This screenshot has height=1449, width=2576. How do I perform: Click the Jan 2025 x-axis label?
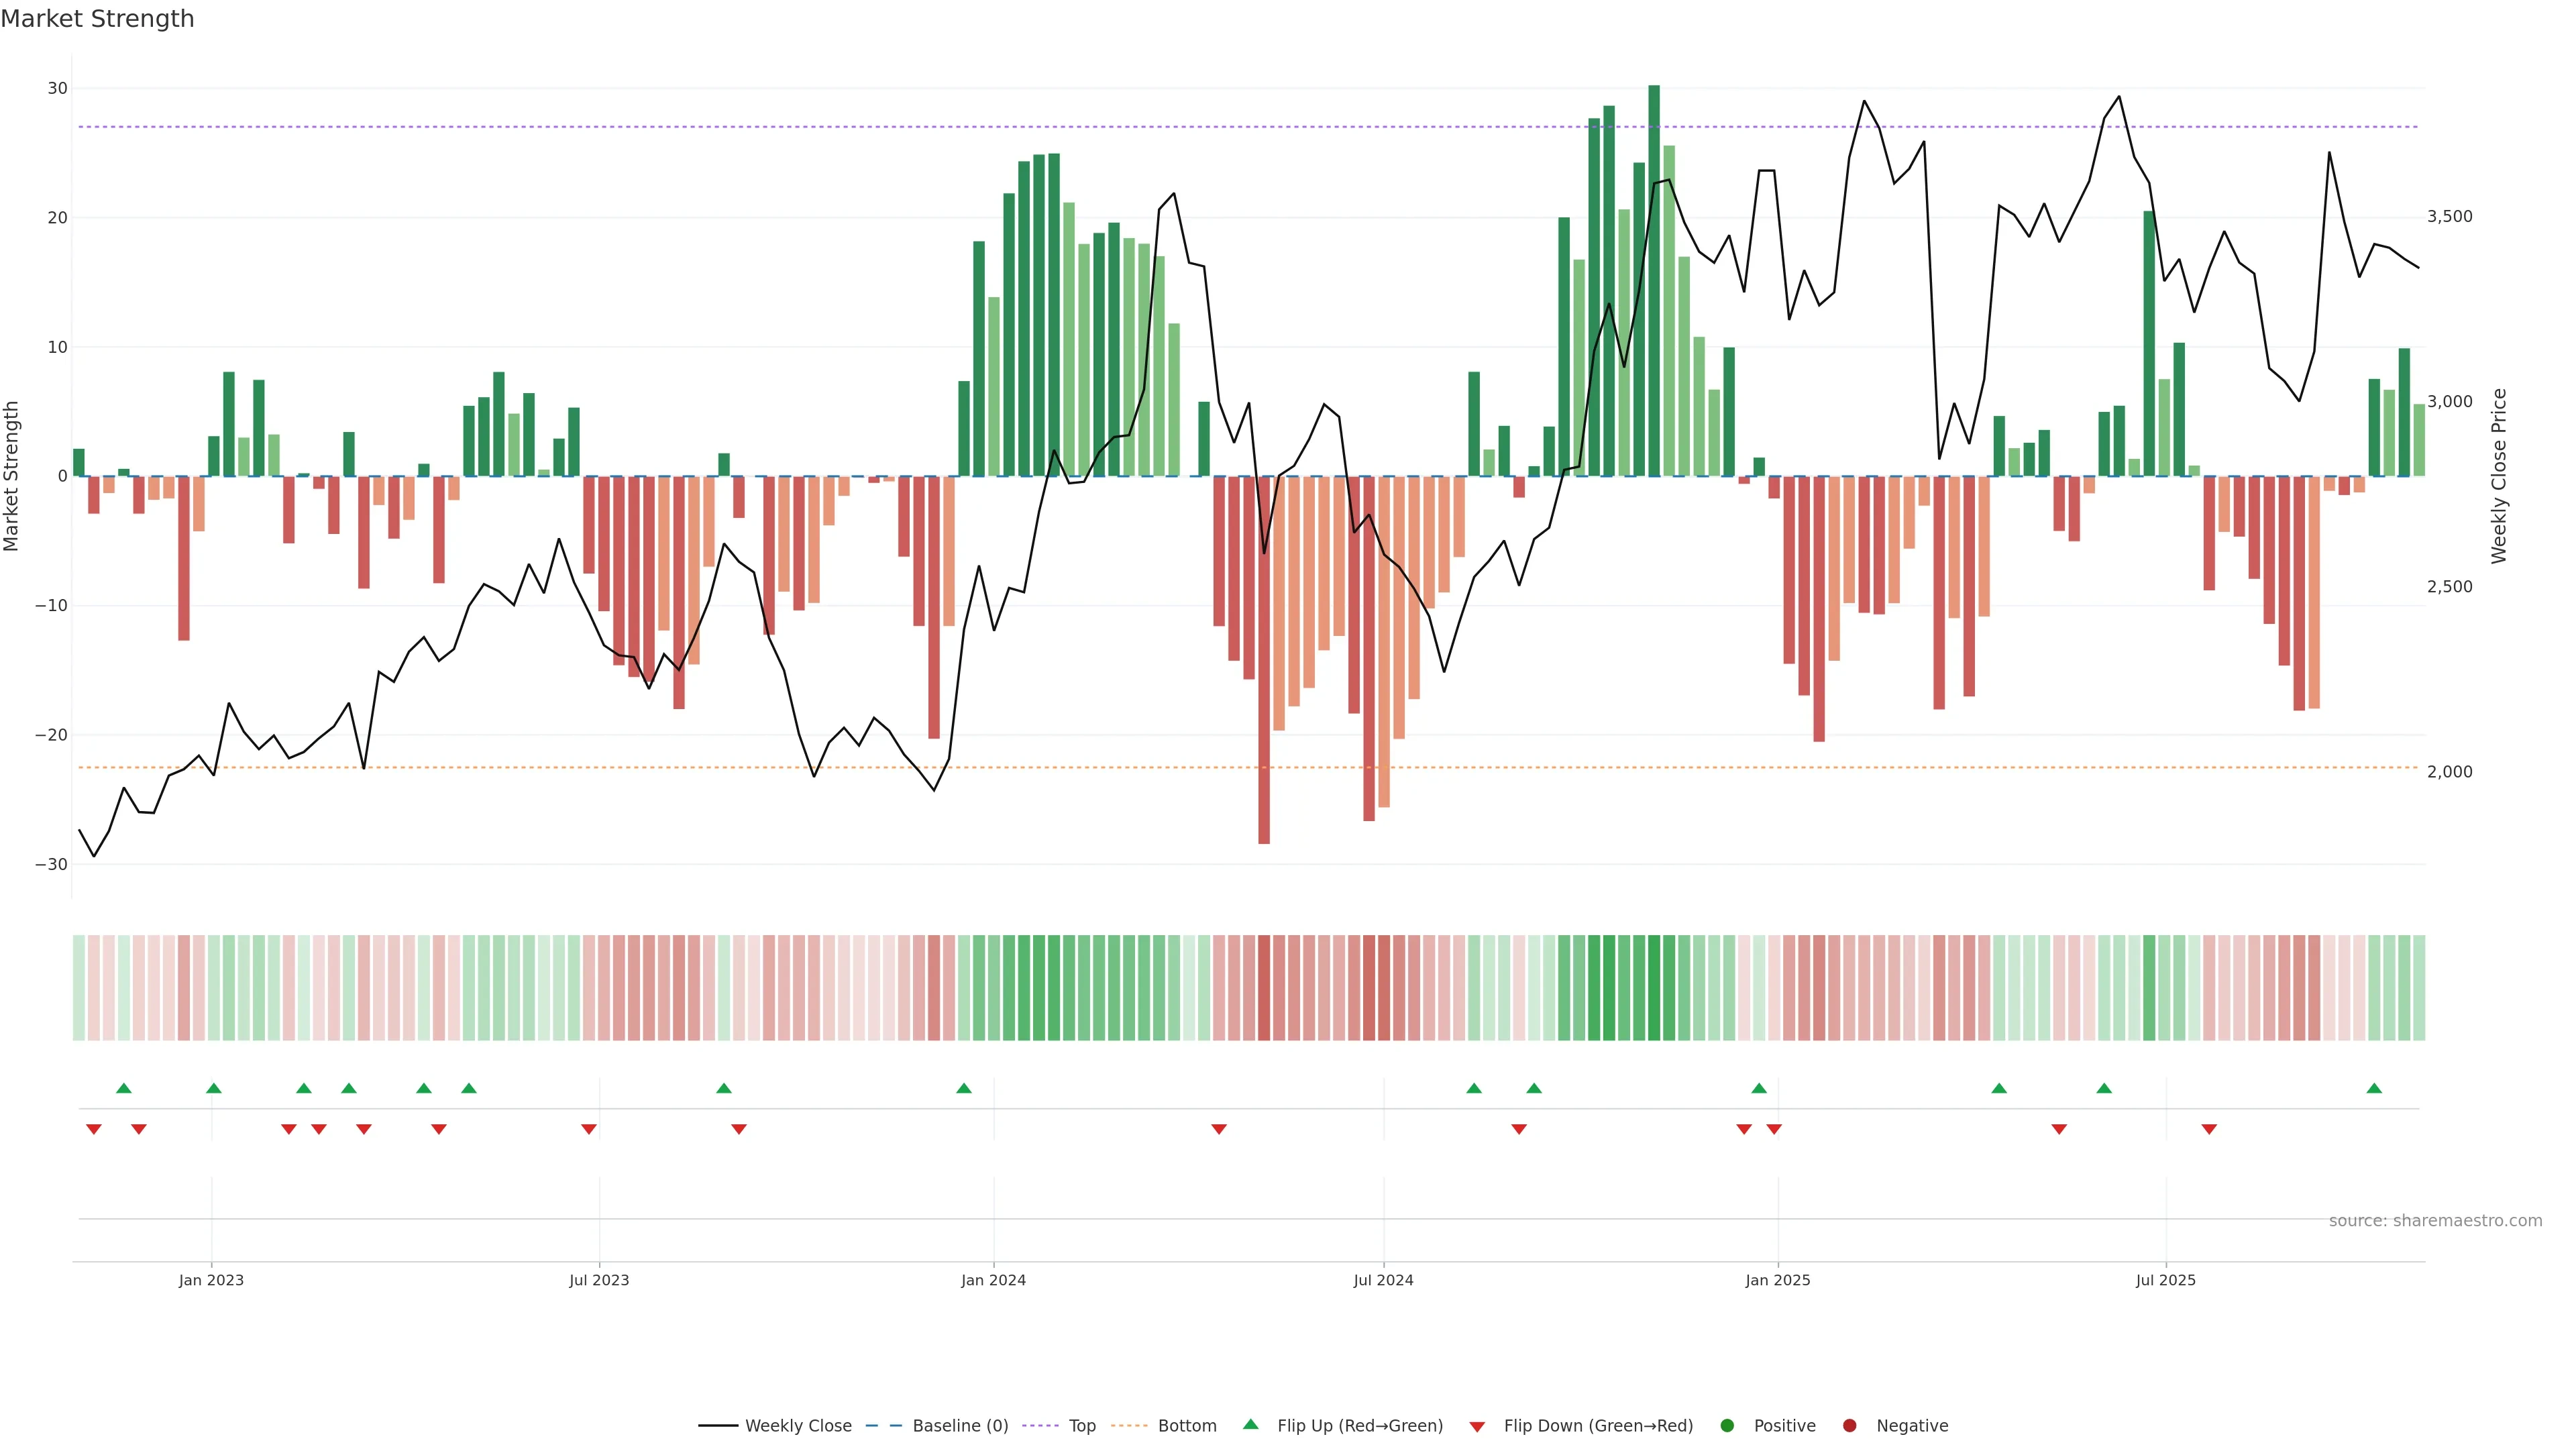pos(1777,1280)
